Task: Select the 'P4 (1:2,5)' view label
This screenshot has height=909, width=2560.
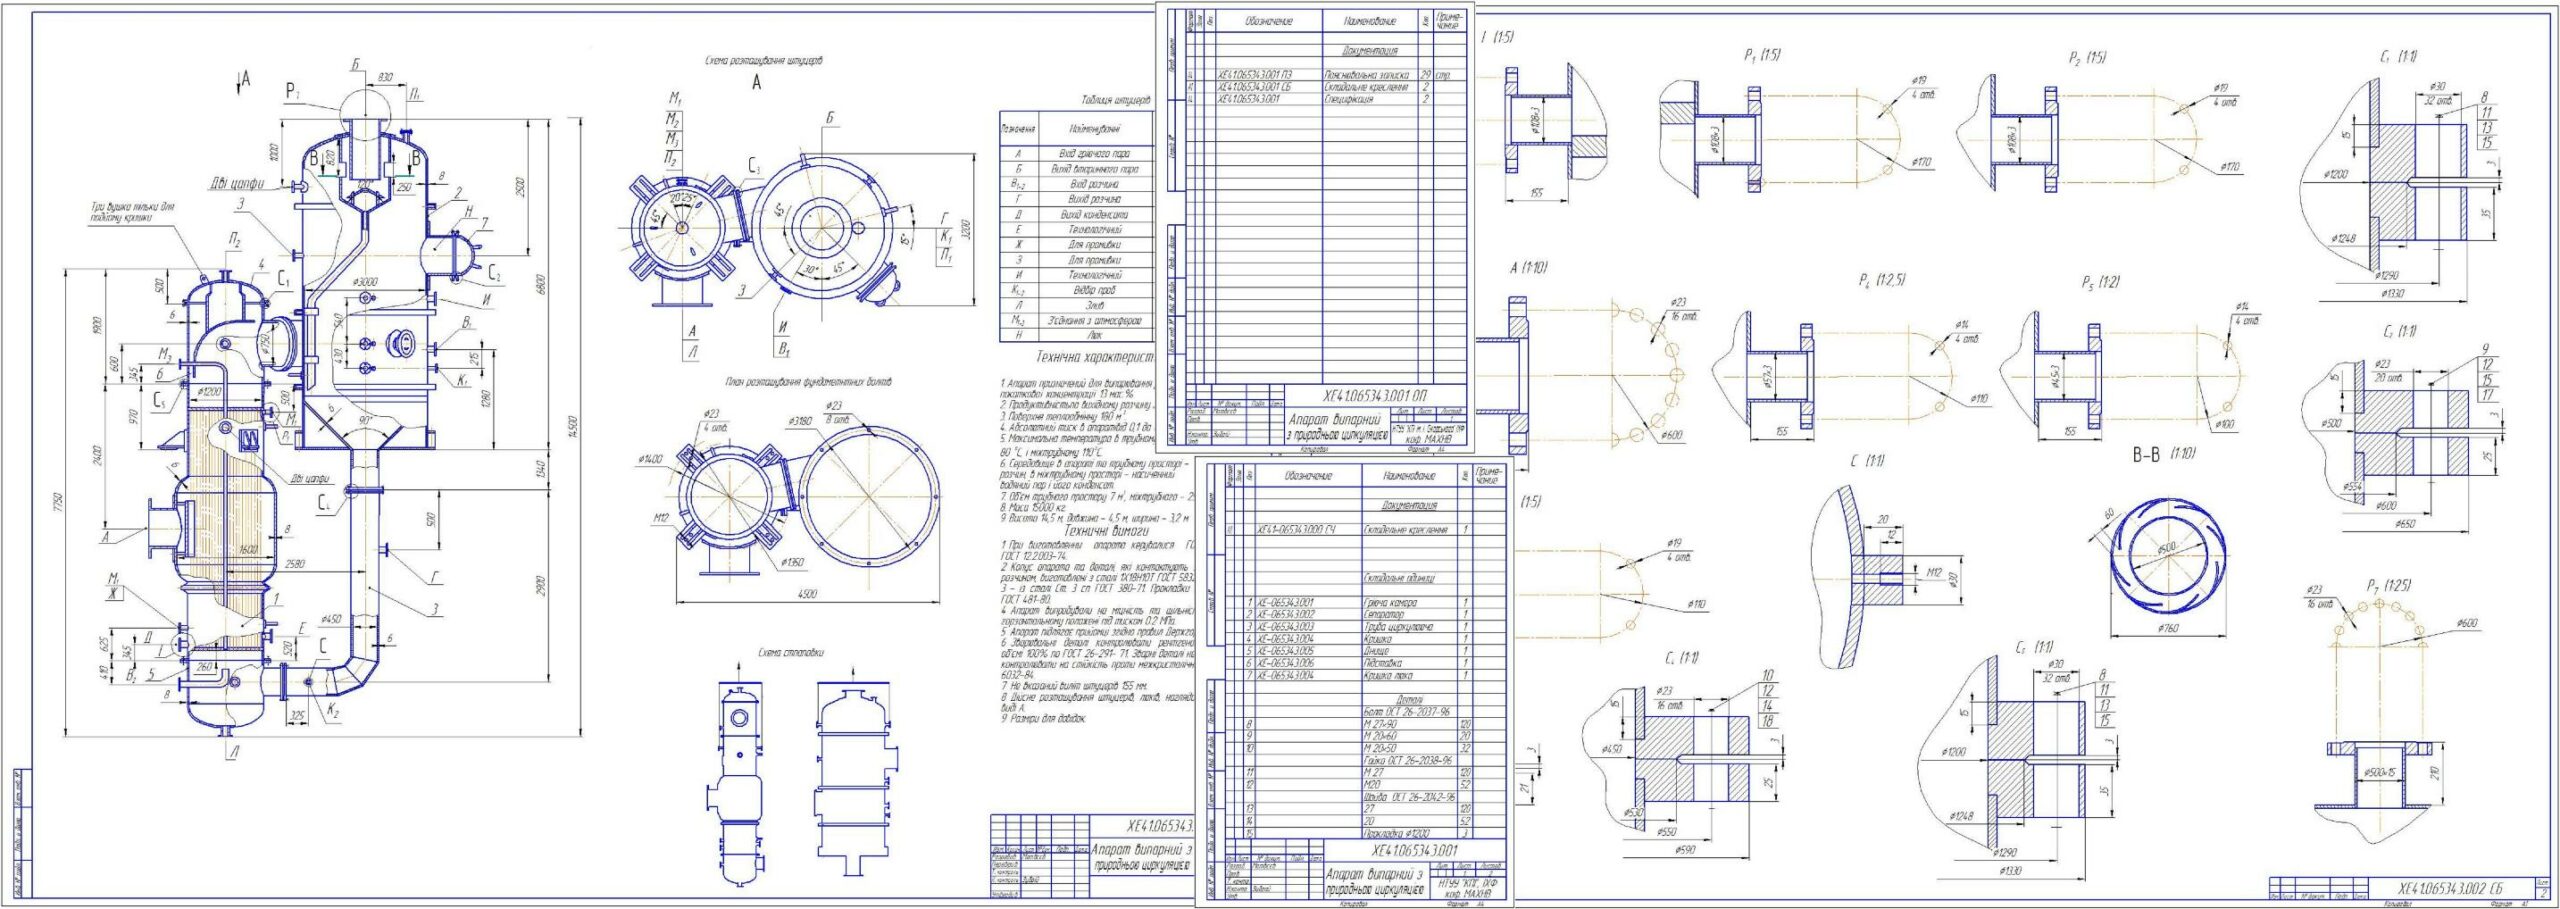Action: (1881, 281)
